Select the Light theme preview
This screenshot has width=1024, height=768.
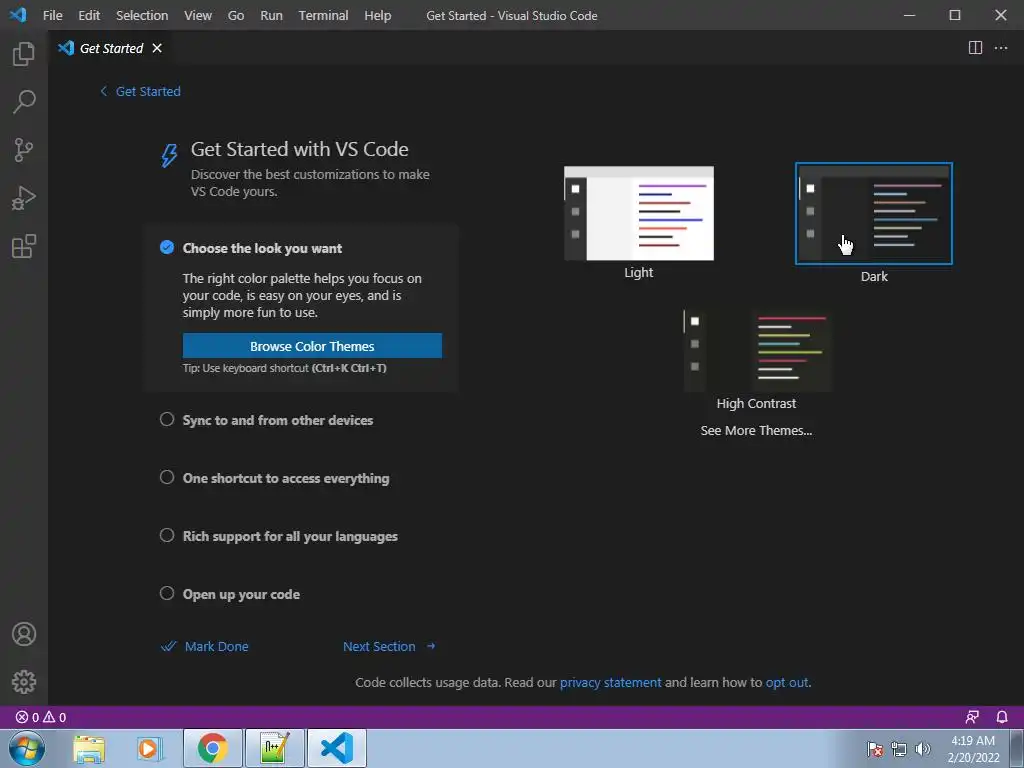639,214
